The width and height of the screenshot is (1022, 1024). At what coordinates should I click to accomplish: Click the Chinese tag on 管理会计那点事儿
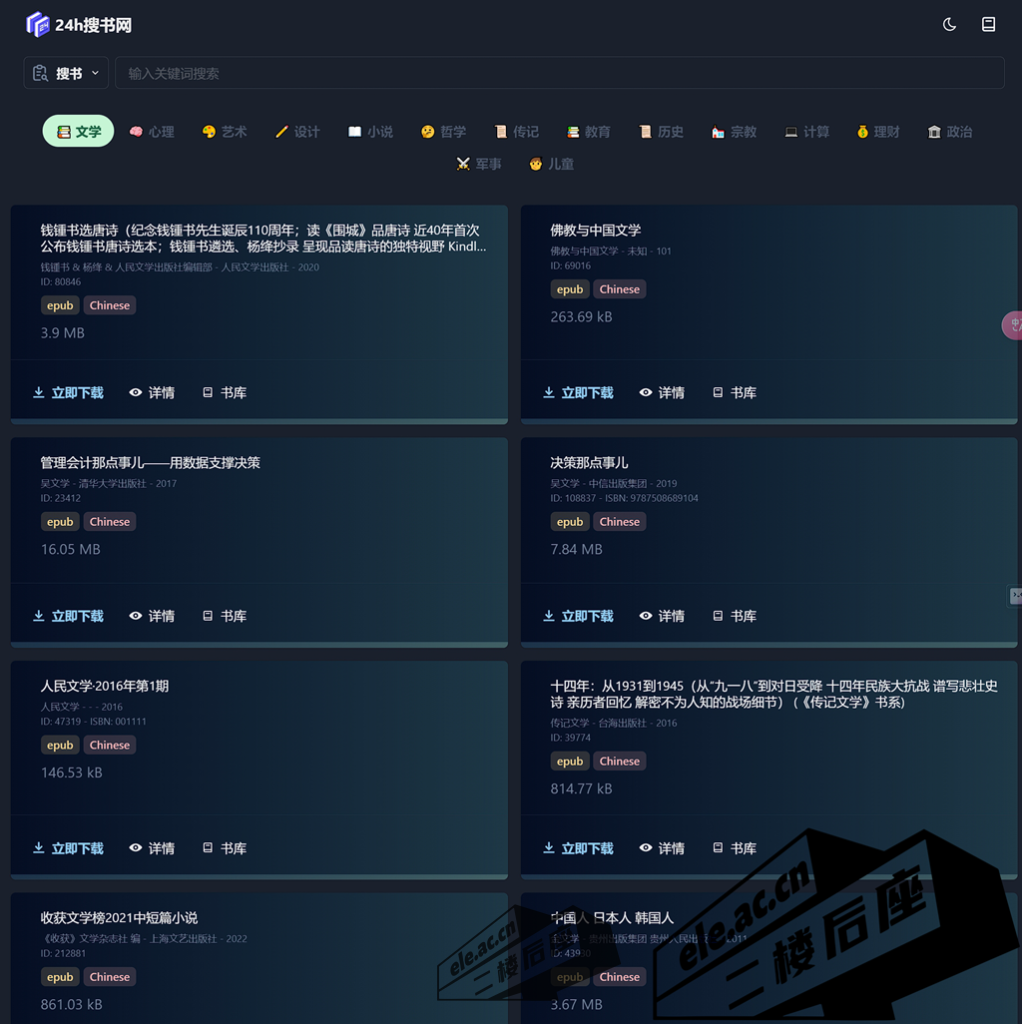point(109,521)
